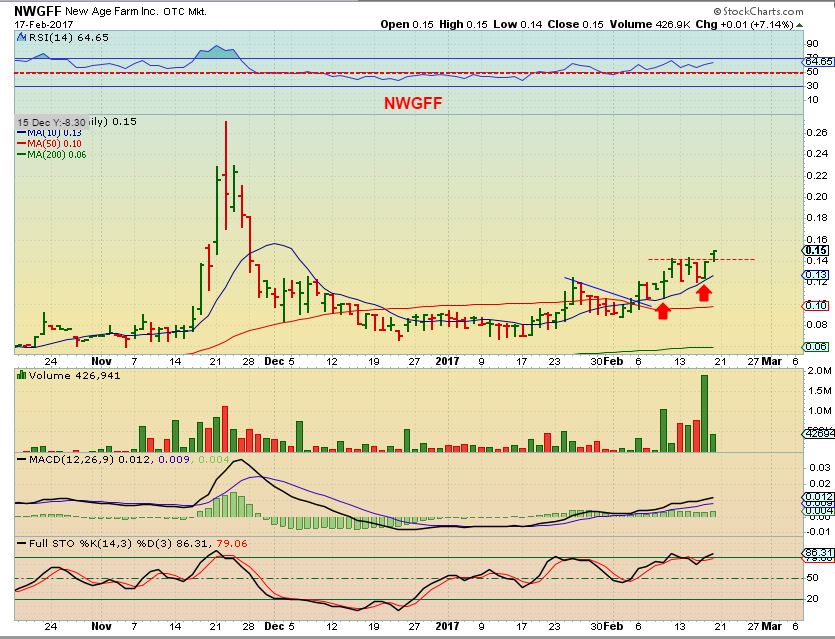Click the 30 level on RSI axis
This screenshot has height=639, width=835.
tap(813, 85)
